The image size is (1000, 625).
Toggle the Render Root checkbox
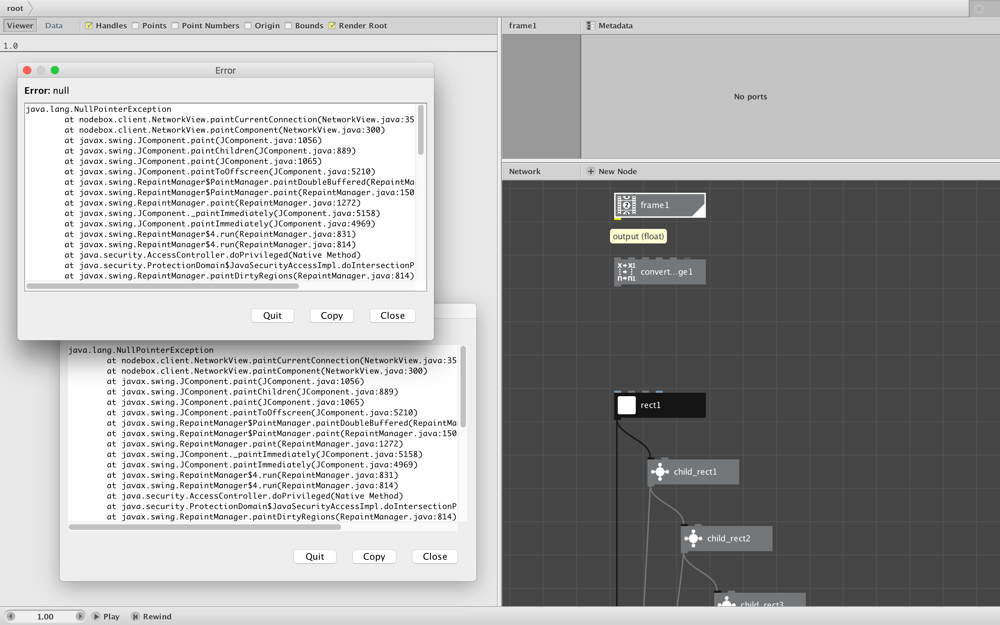click(332, 26)
